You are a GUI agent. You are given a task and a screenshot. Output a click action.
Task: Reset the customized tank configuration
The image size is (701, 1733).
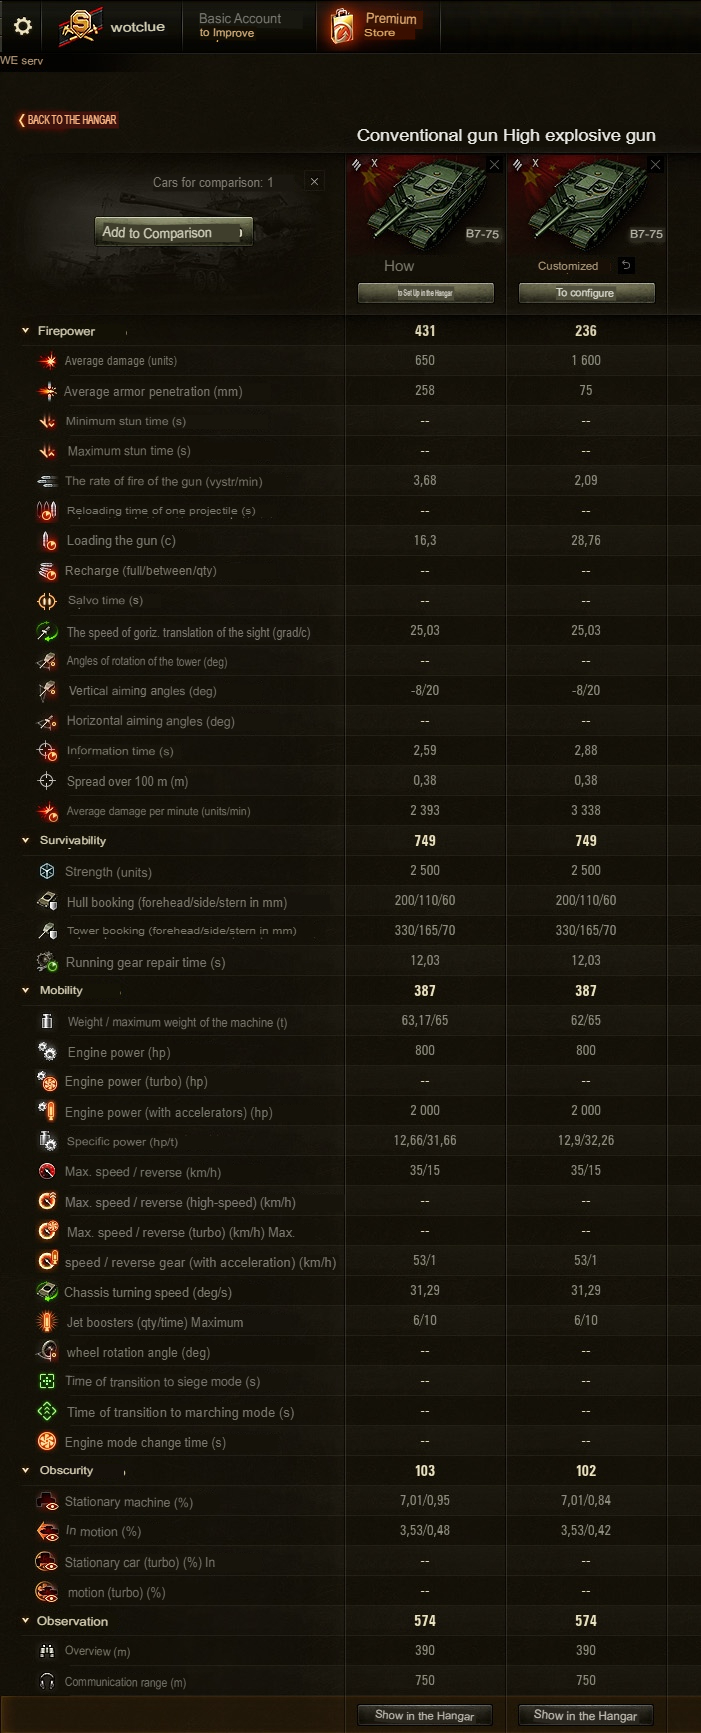click(x=626, y=265)
